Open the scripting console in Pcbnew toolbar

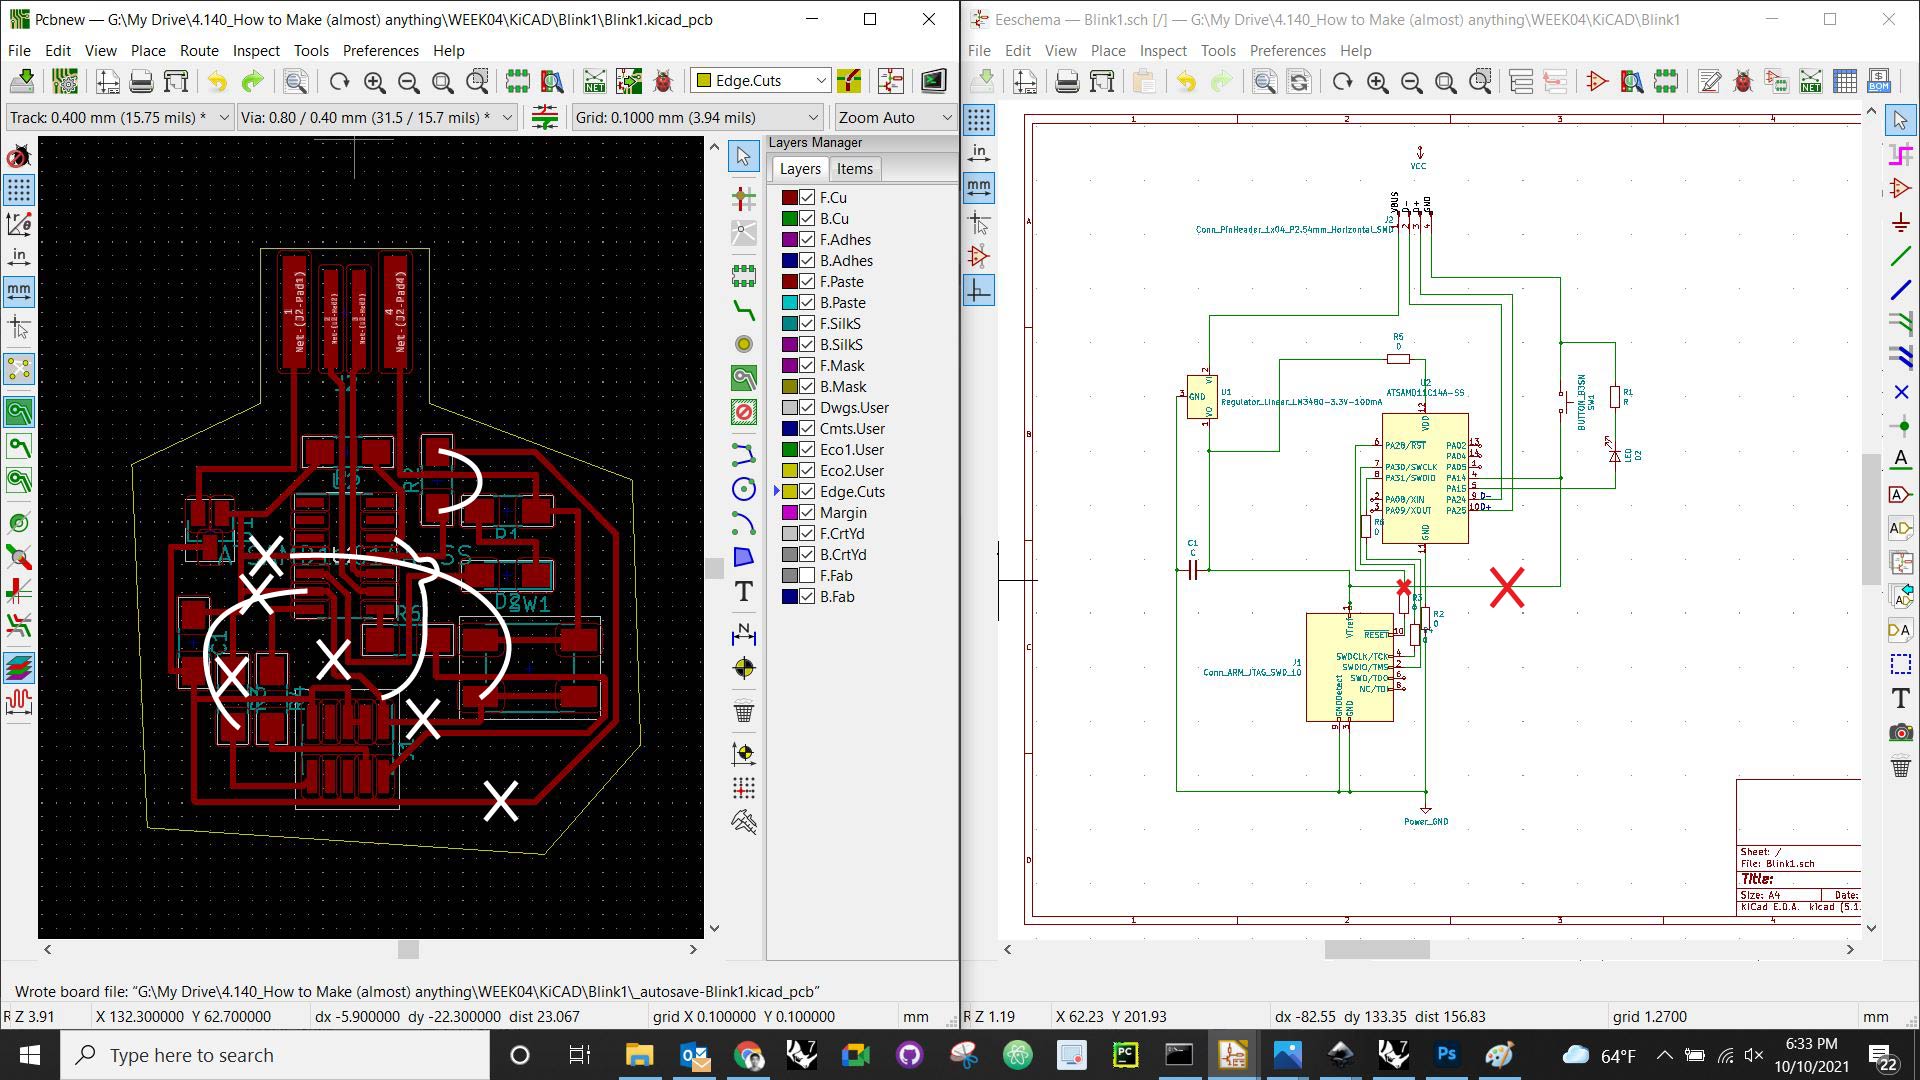click(x=933, y=81)
